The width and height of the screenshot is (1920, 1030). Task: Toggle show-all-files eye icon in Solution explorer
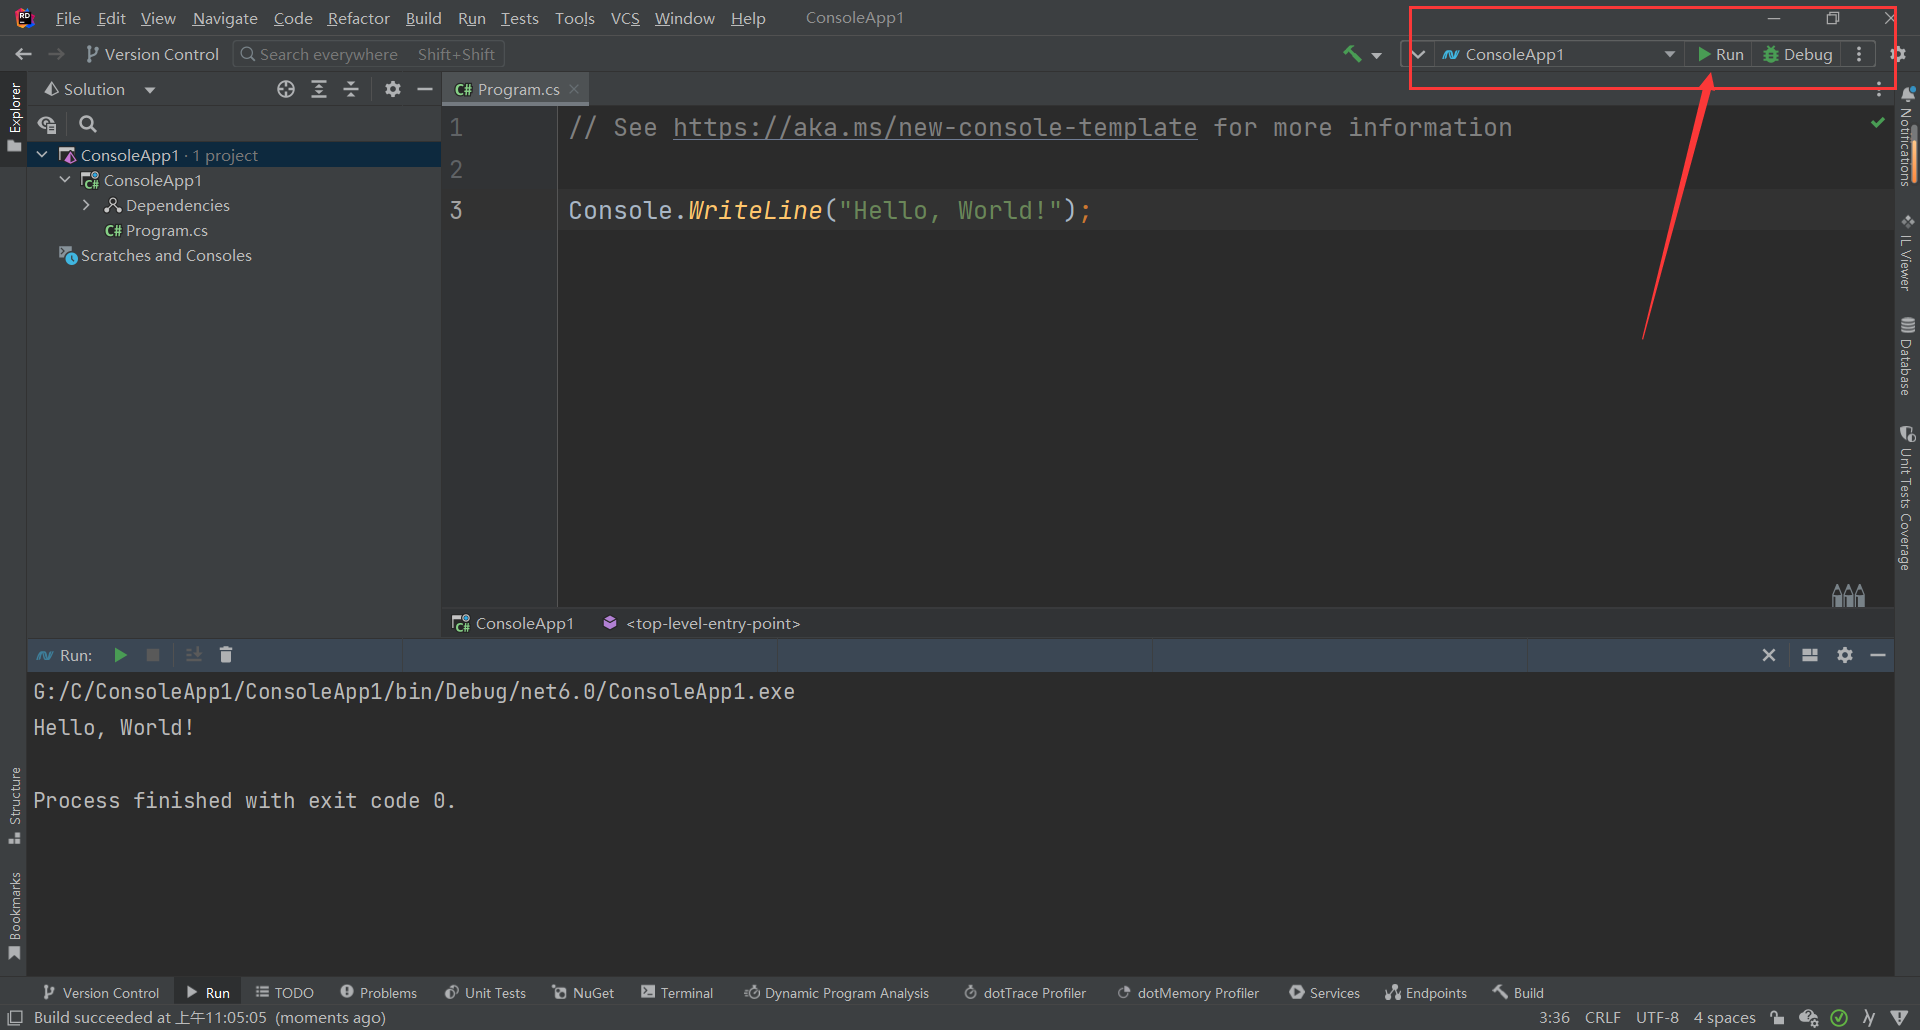pyautogui.click(x=47, y=124)
